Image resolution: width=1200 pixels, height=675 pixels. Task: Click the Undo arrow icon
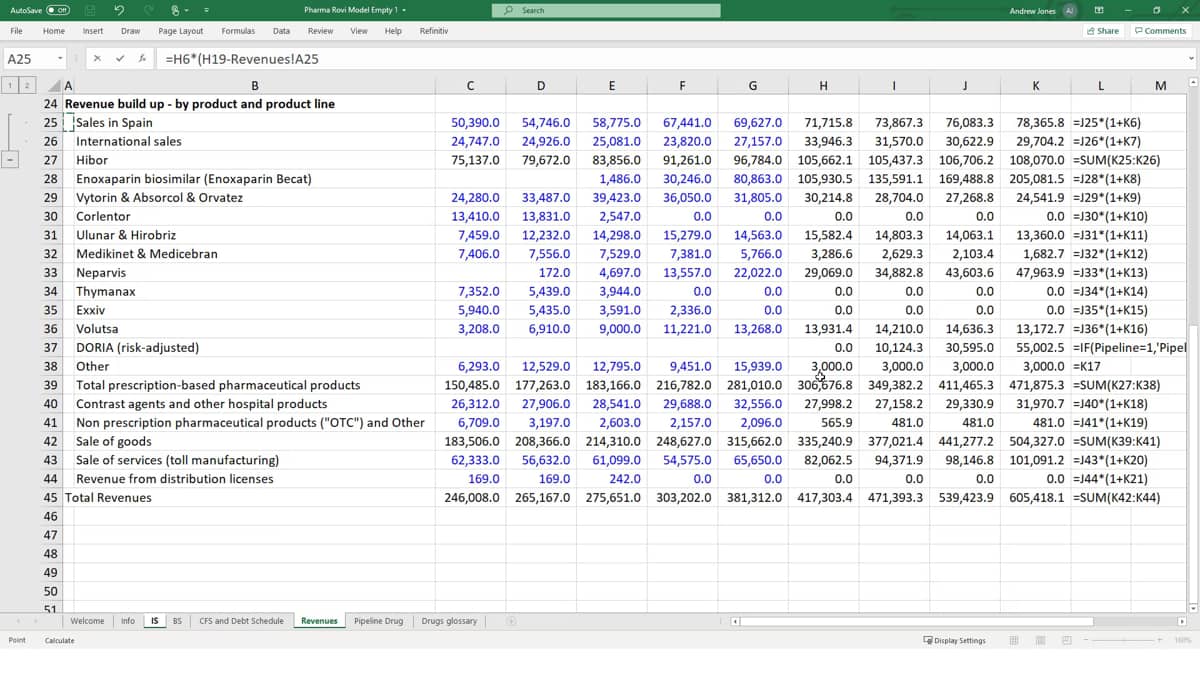[120, 10]
